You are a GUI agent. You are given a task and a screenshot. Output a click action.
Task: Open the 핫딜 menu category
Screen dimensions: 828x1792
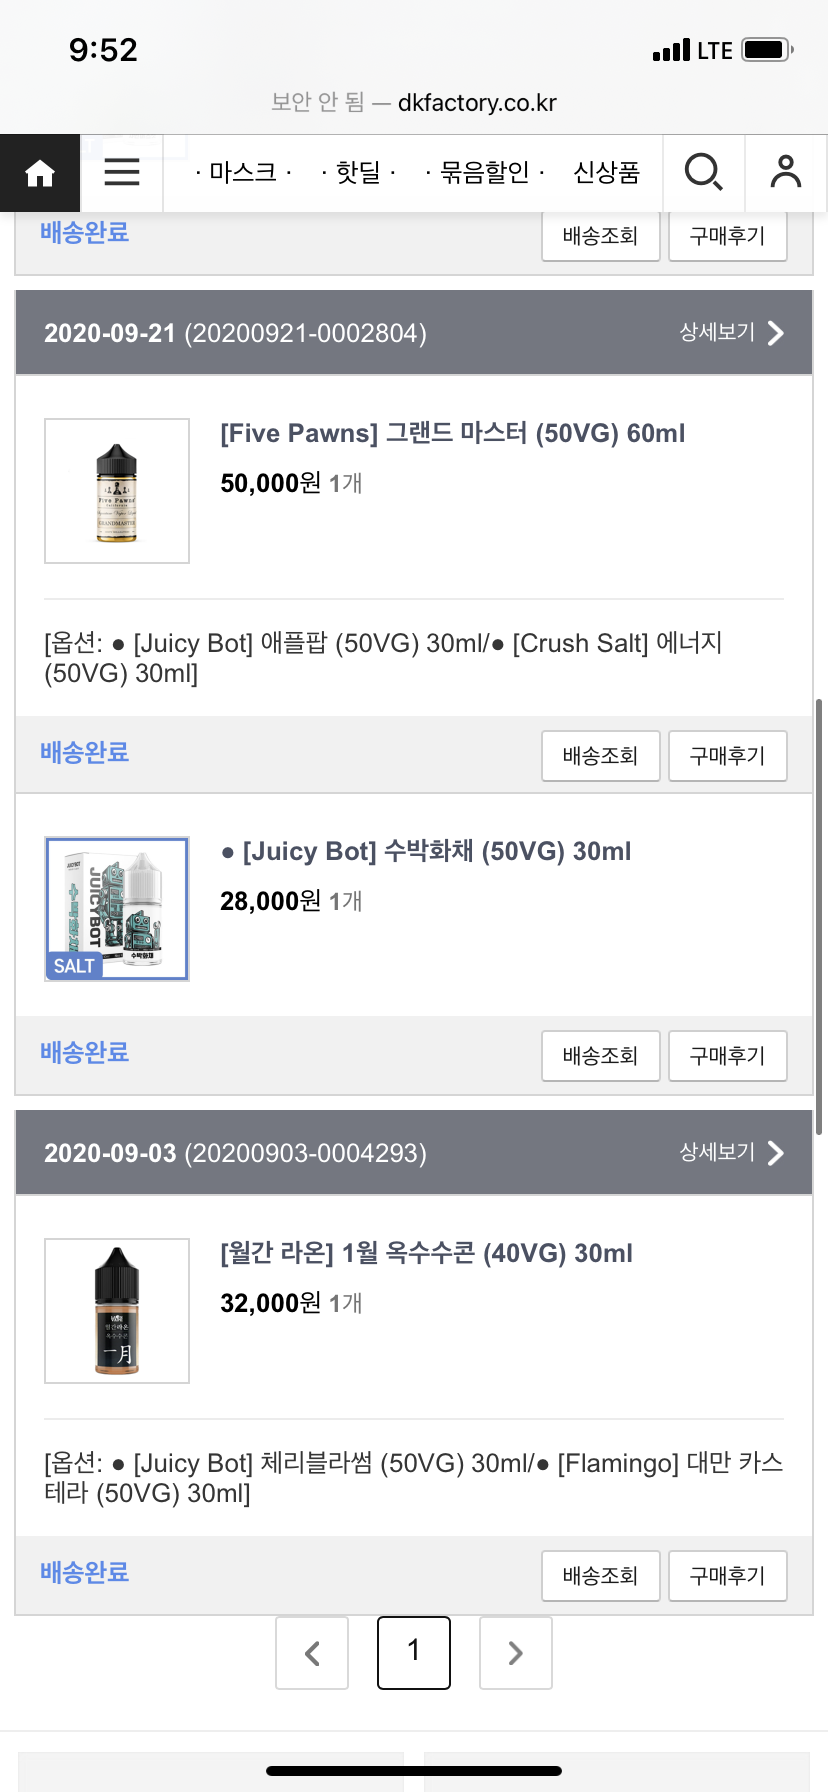359,173
